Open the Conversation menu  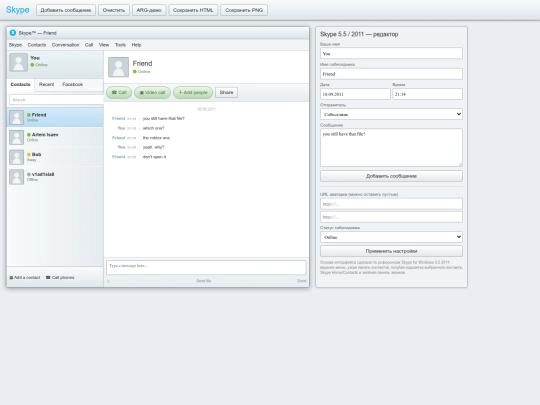pos(65,45)
